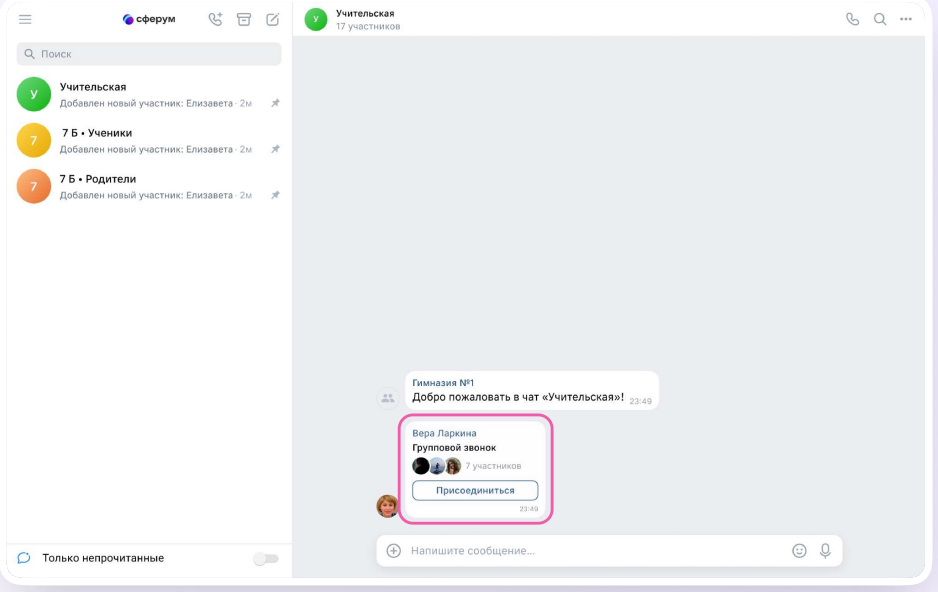Image resolution: width=938 pixels, height=592 pixels.
Task: Open chat info via the header avatar
Action: 316,19
